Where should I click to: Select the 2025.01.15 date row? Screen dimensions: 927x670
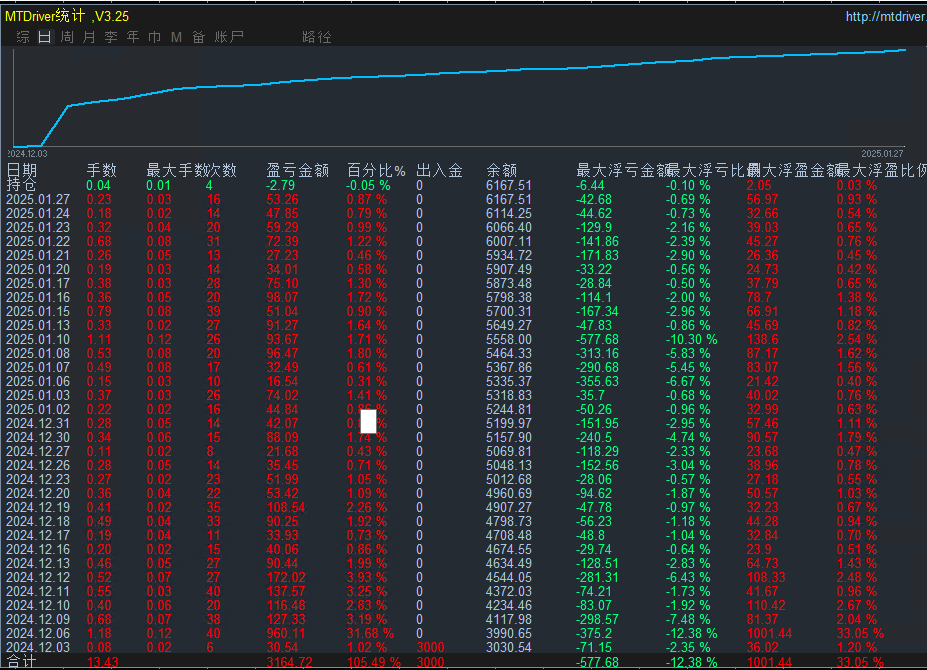coord(38,312)
